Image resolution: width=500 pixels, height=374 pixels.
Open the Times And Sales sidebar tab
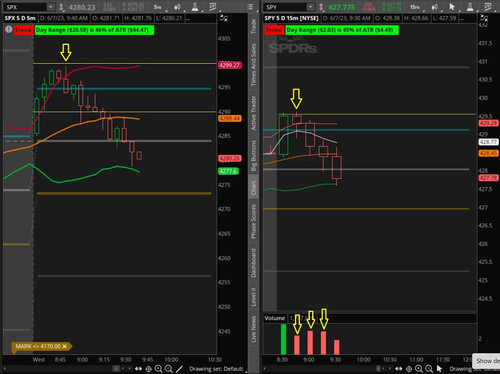[253, 65]
